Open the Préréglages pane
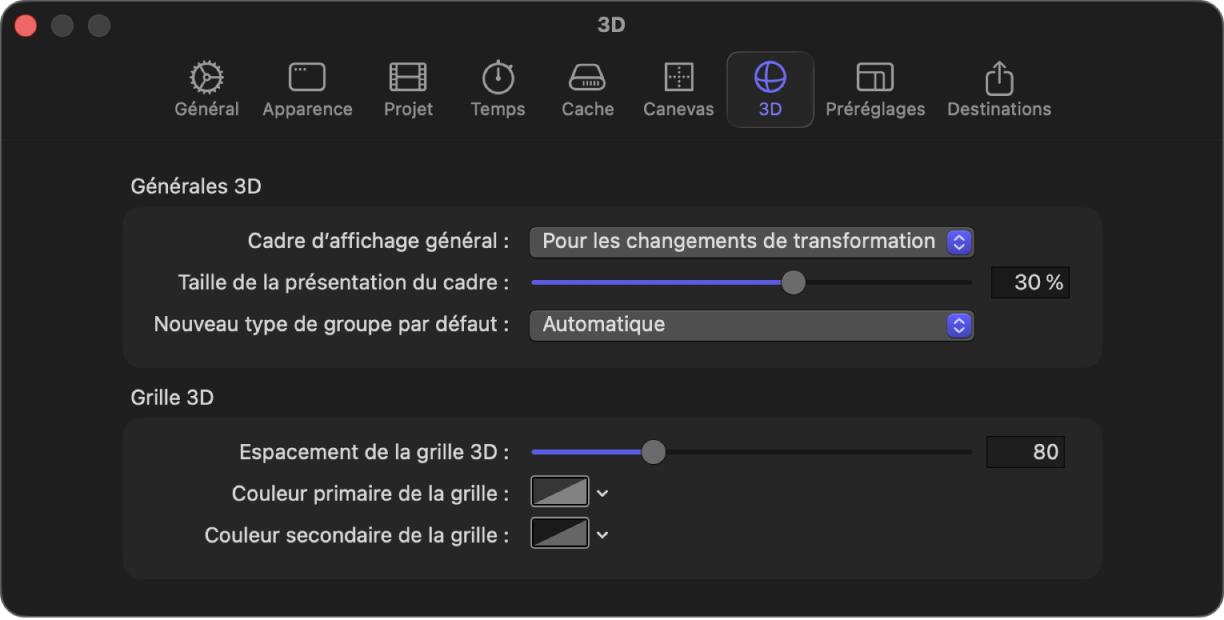The width and height of the screenshot is (1224, 620). click(875, 89)
